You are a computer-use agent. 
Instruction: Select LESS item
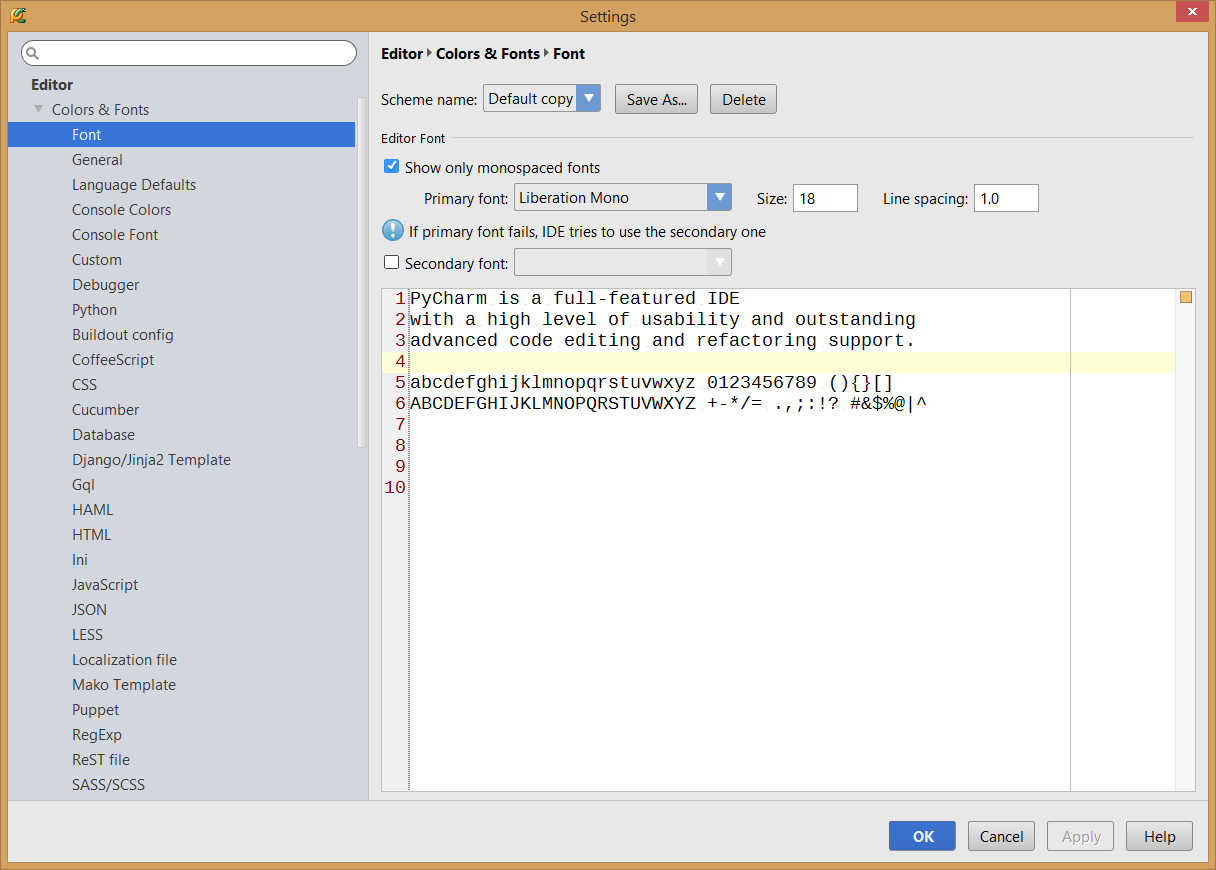pos(87,634)
